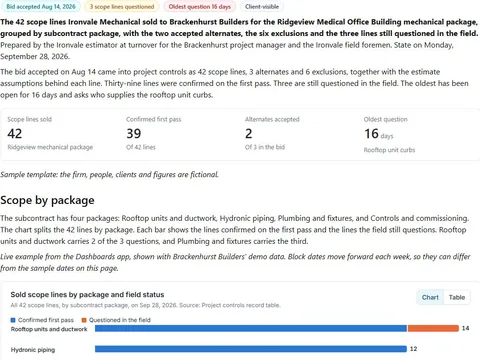Click the orange questioned segment of the Rooftop units bar
The height and width of the screenshot is (360, 480).
point(433,329)
